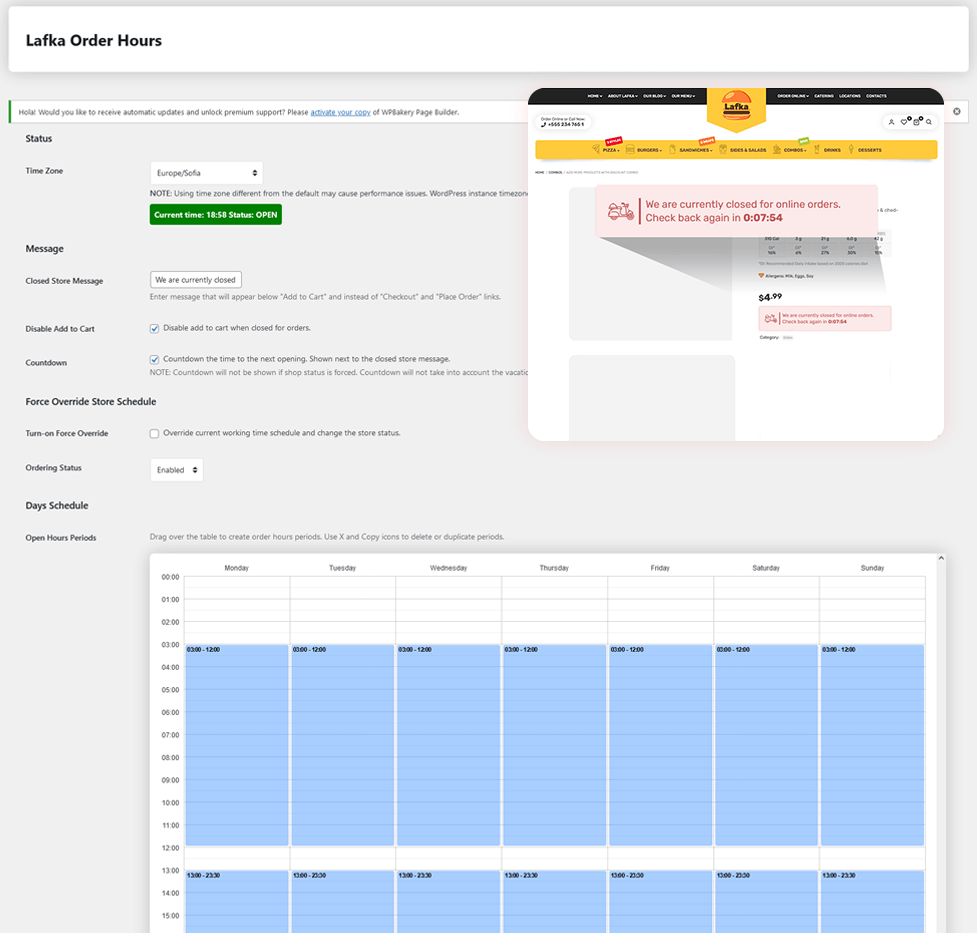This screenshot has height=933, width=977.
Task: Select Friday 03:00 - 12:00 period
Action: click(x=660, y=745)
